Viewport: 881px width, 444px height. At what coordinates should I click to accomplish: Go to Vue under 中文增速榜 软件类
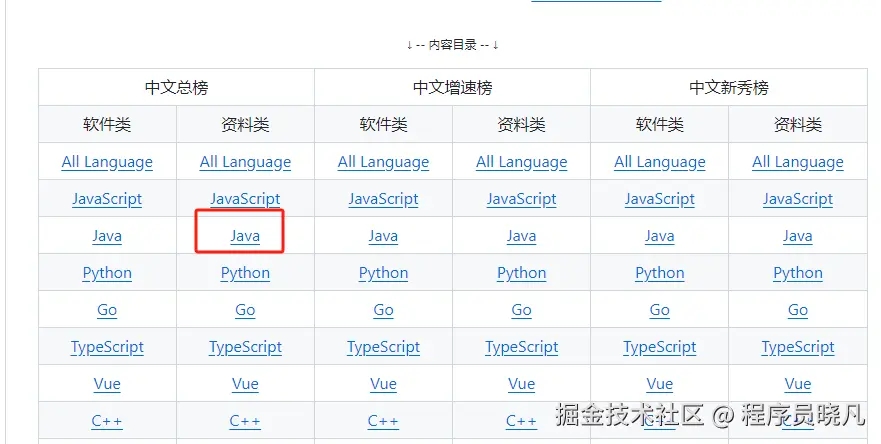click(383, 384)
